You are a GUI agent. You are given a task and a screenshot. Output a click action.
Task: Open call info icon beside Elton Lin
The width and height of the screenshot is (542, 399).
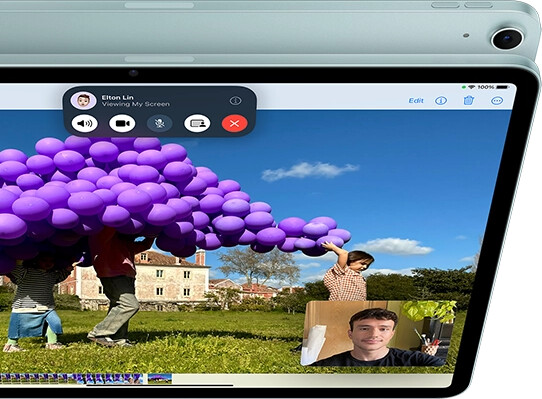point(235,101)
